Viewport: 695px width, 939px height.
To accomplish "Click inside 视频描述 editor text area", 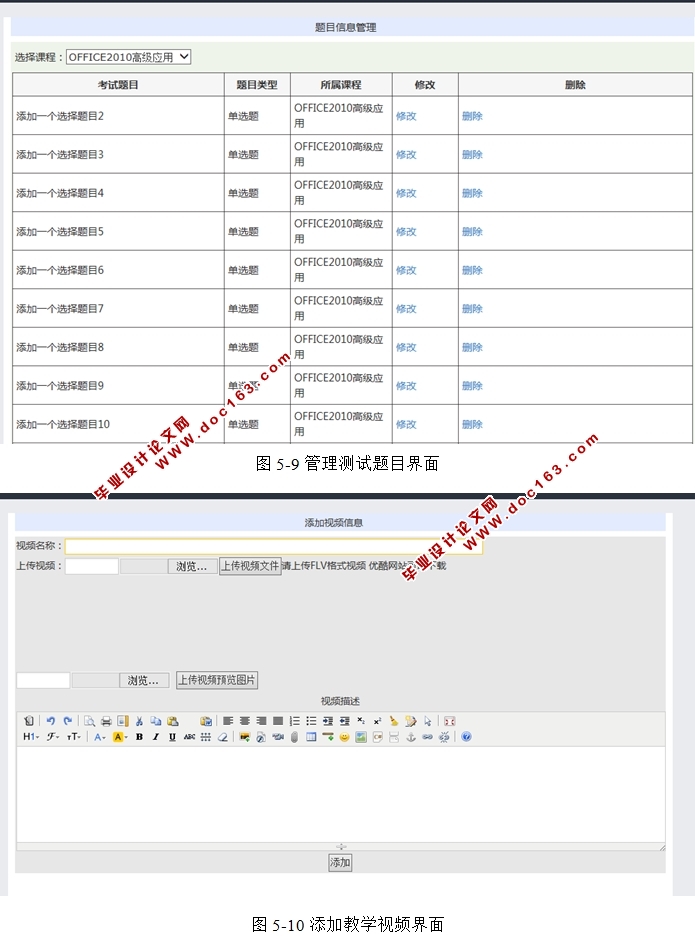I will [x=341, y=794].
